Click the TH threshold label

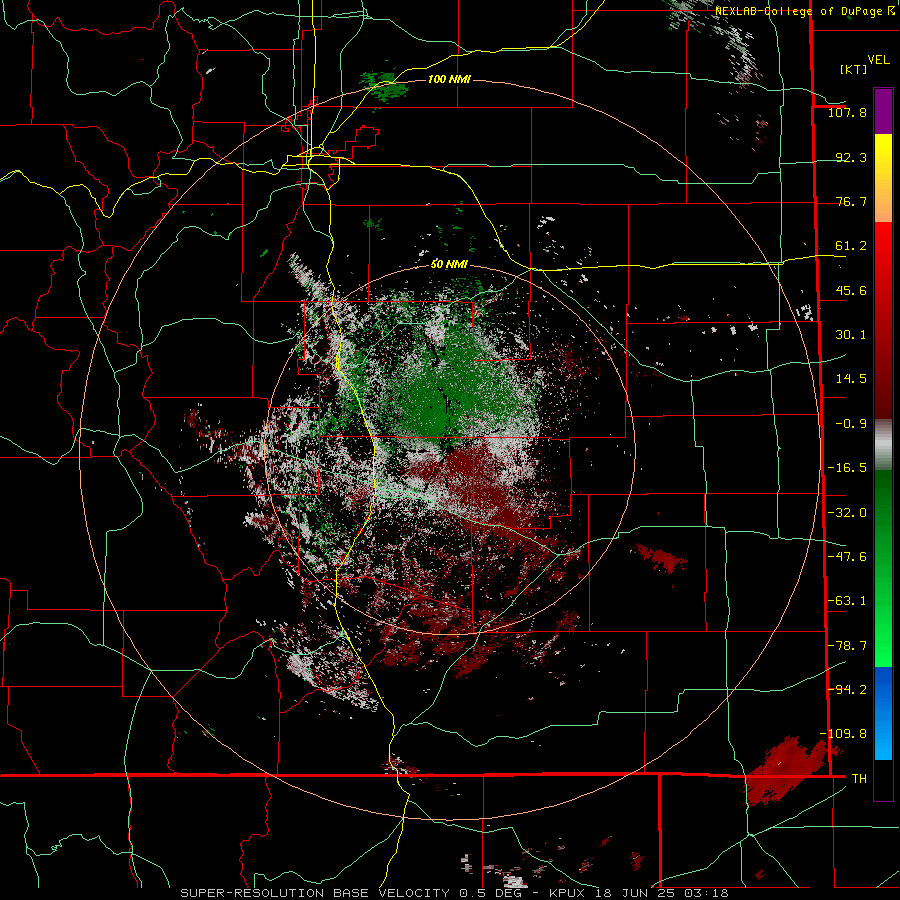point(859,779)
